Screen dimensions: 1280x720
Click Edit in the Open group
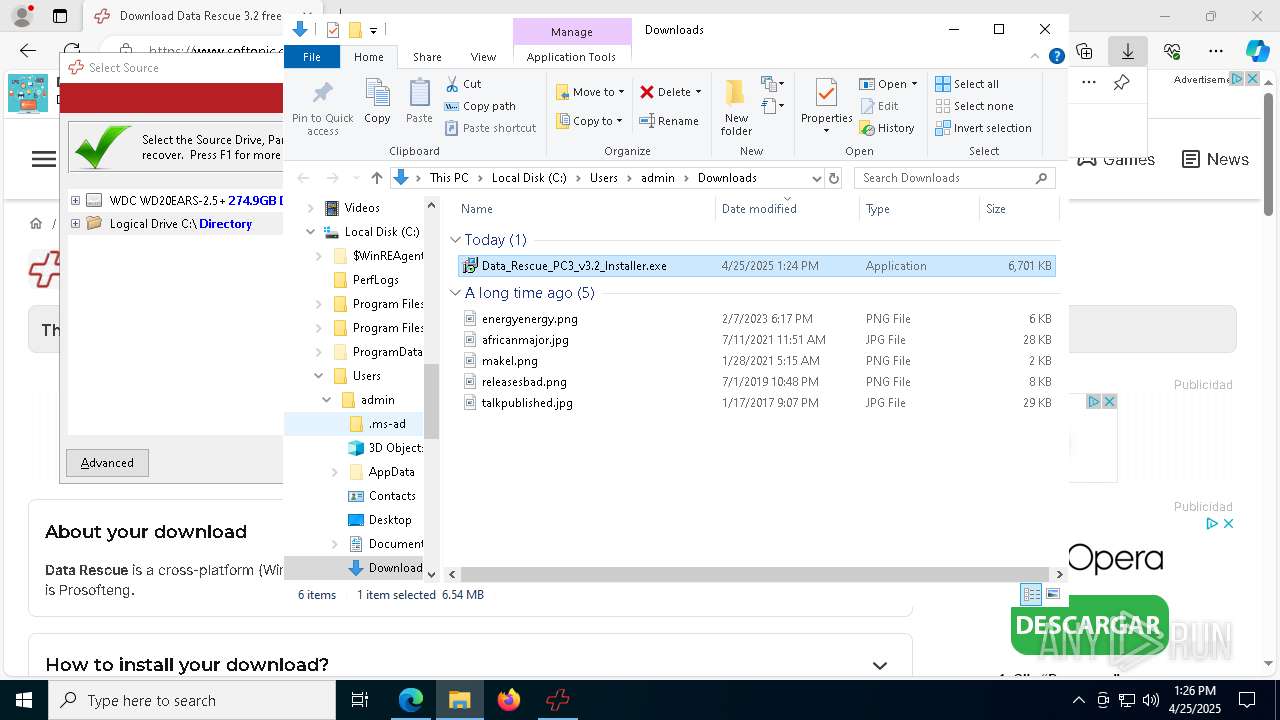point(879,106)
